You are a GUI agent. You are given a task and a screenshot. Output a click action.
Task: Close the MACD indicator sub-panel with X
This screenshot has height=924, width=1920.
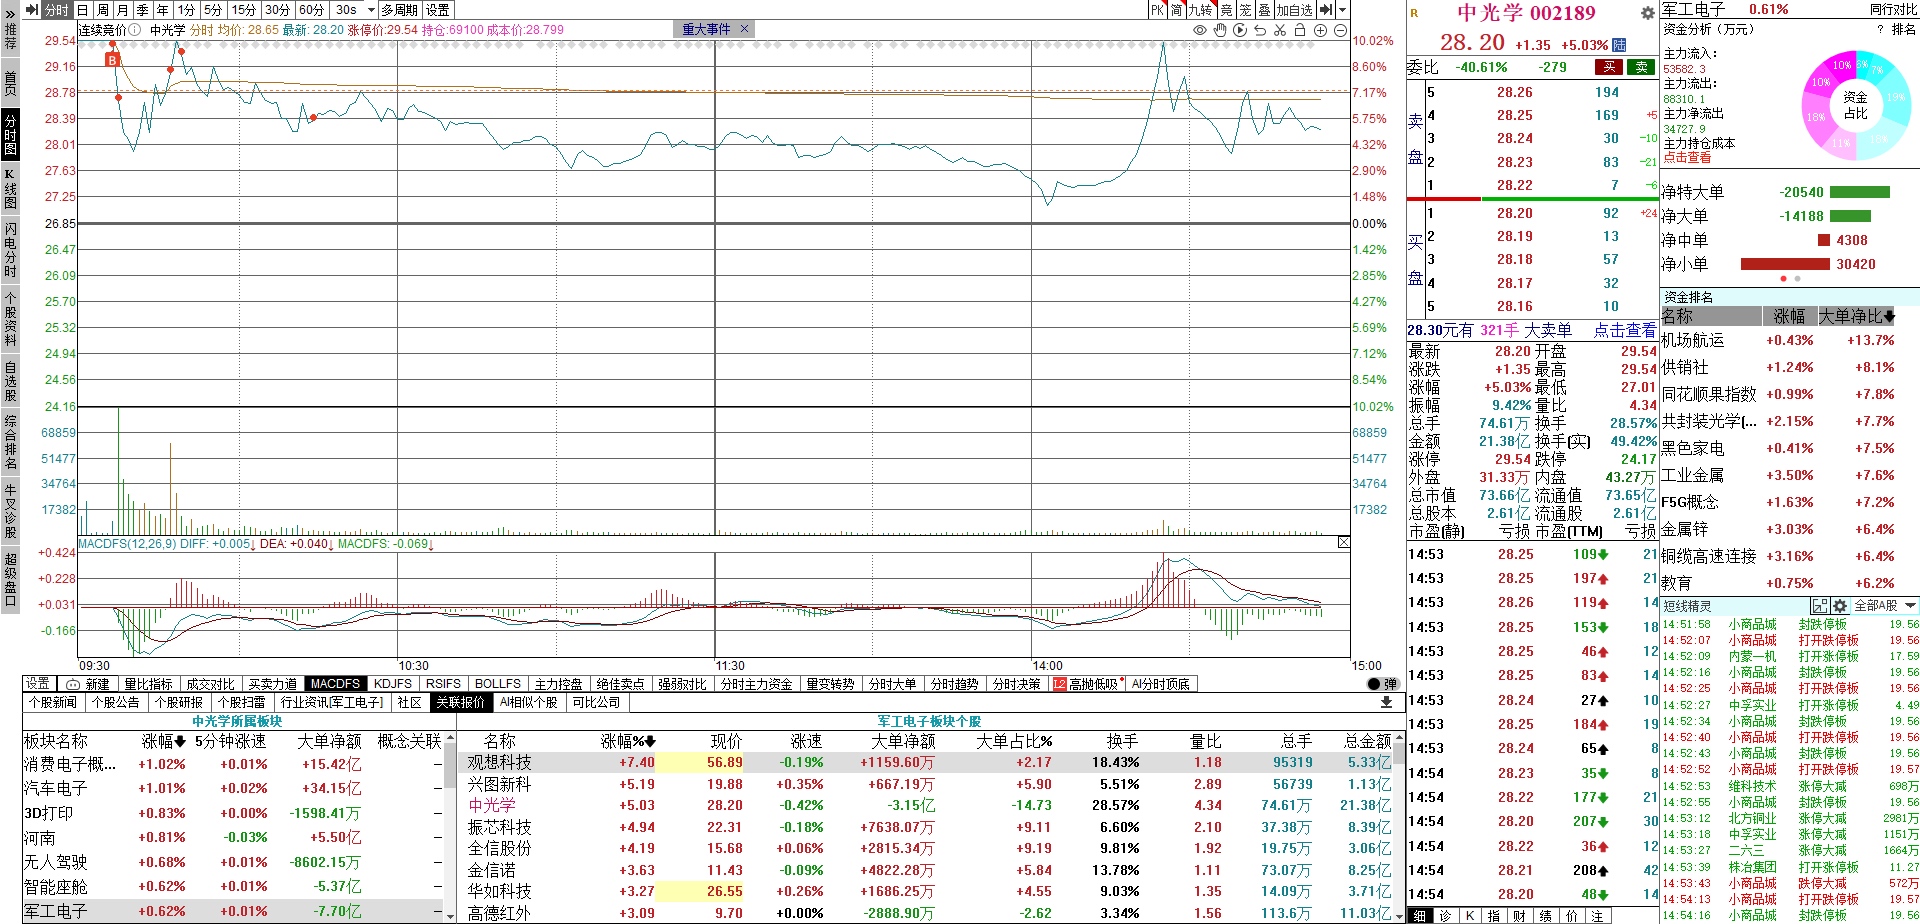click(1343, 542)
